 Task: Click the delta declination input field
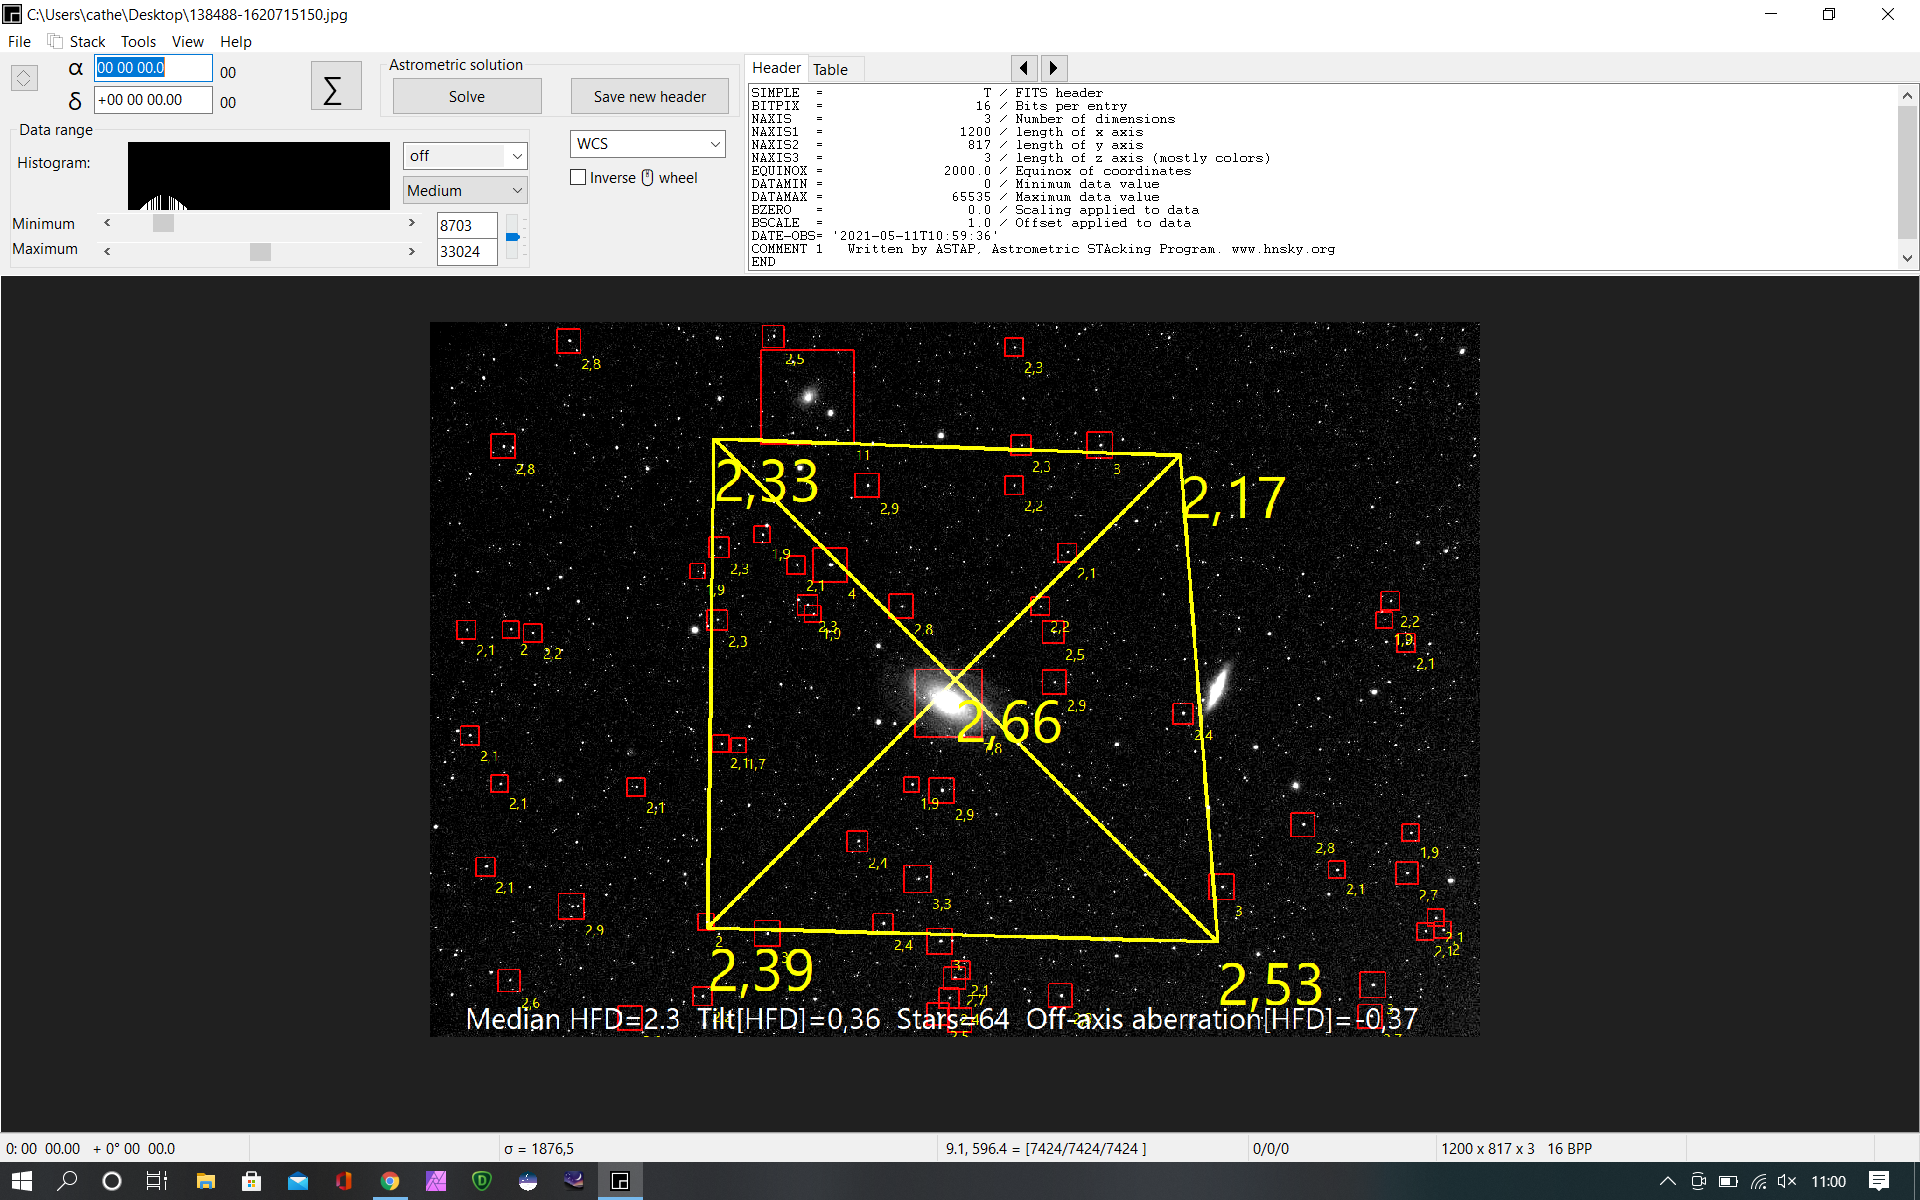(x=153, y=100)
